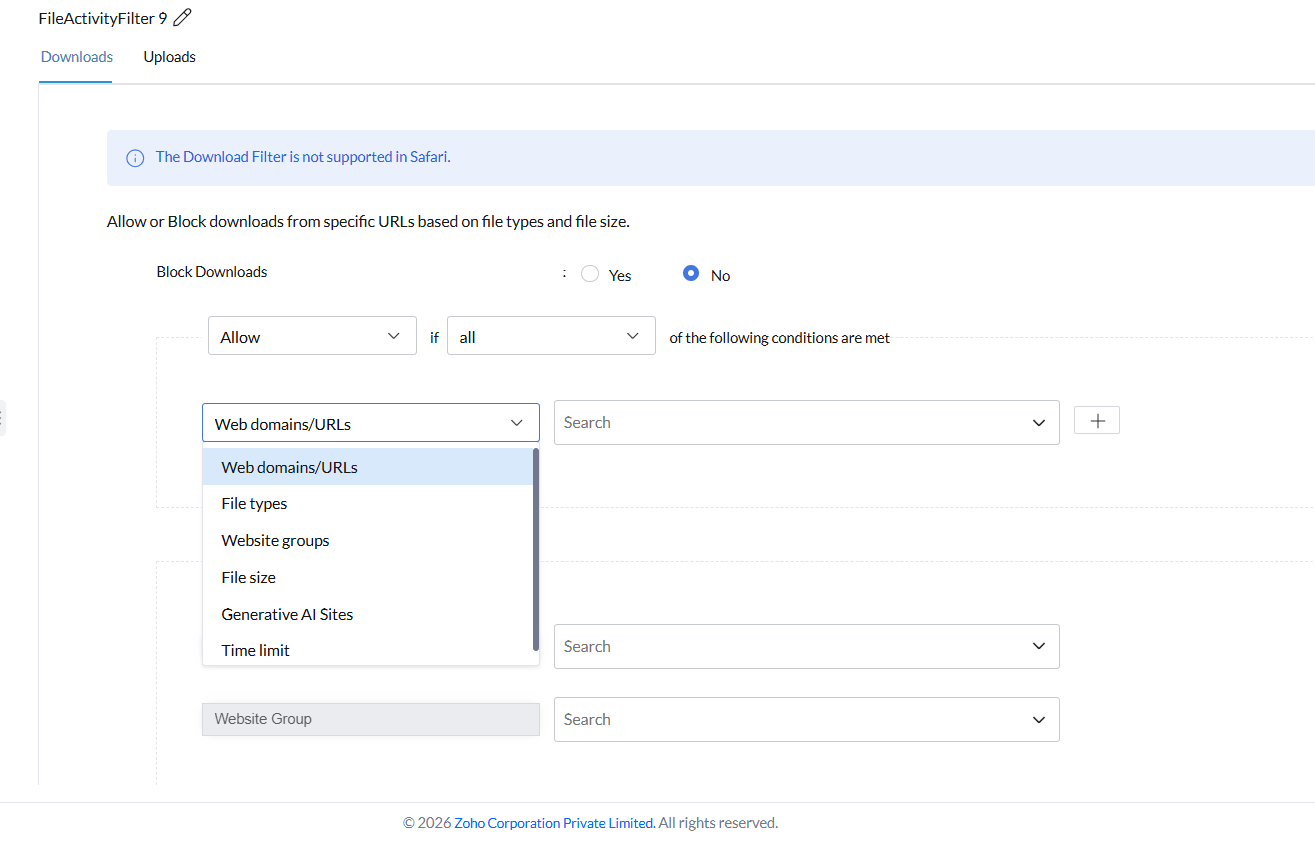Switch to the Uploads tab
The image size is (1315, 841).
pos(169,57)
